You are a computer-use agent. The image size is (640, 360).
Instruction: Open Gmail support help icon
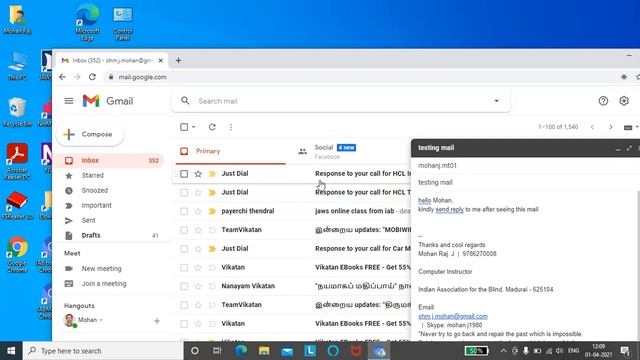pos(603,101)
